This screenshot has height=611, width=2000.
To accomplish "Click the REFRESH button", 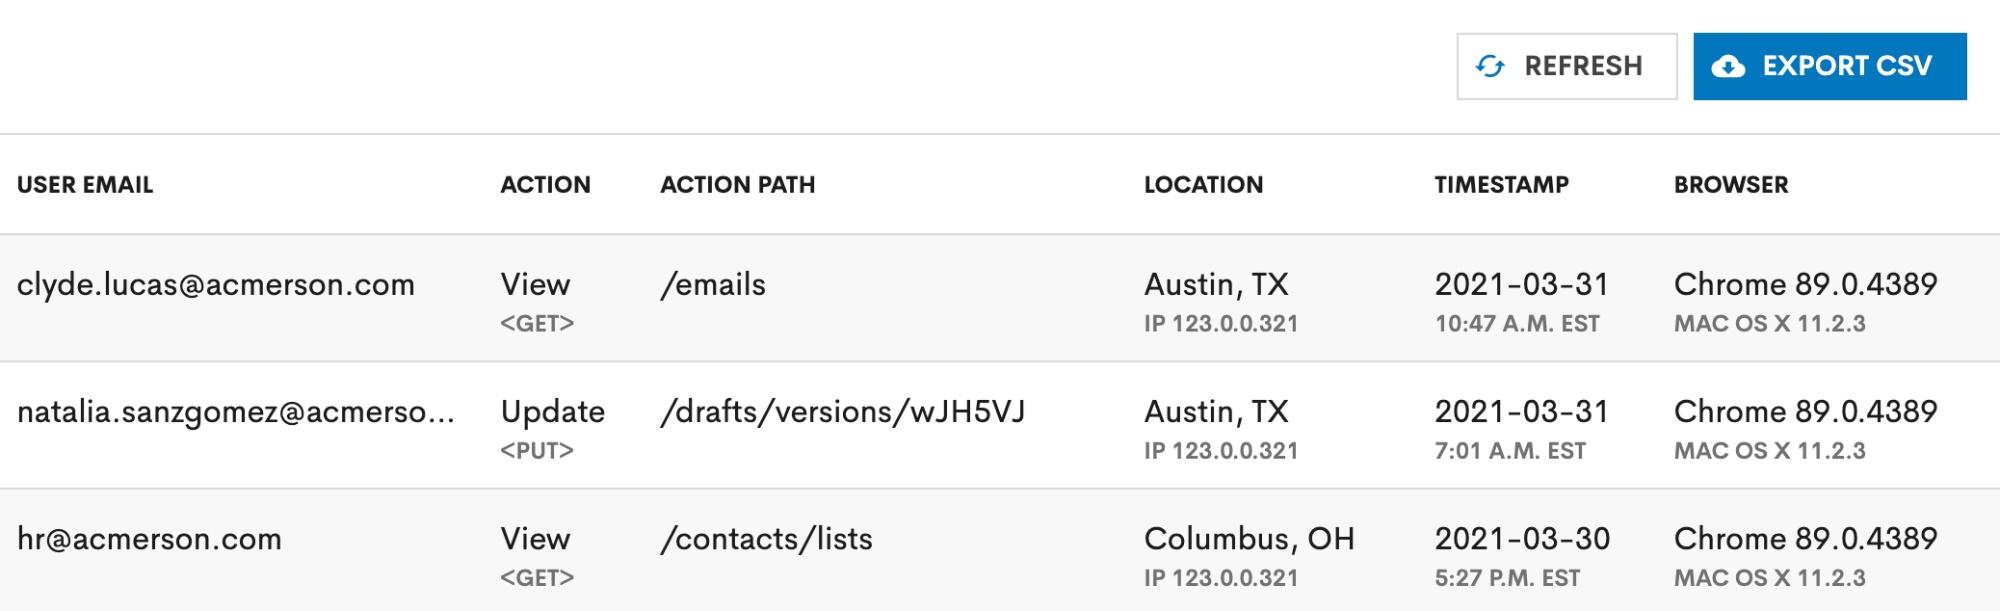I will [x=1567, y=66].
